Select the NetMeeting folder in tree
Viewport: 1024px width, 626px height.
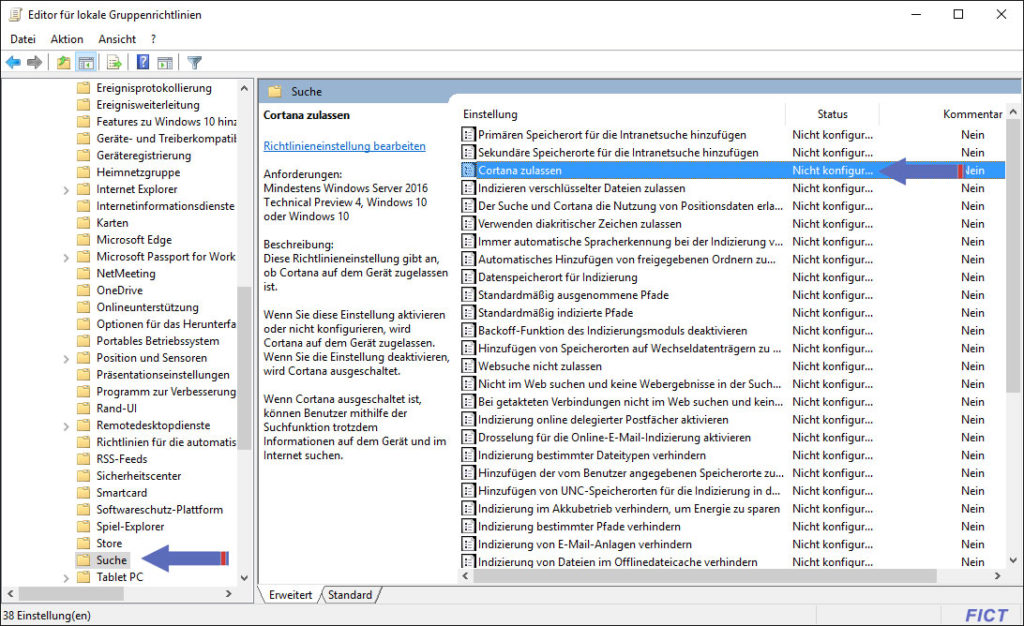click(x=125, y=274)
